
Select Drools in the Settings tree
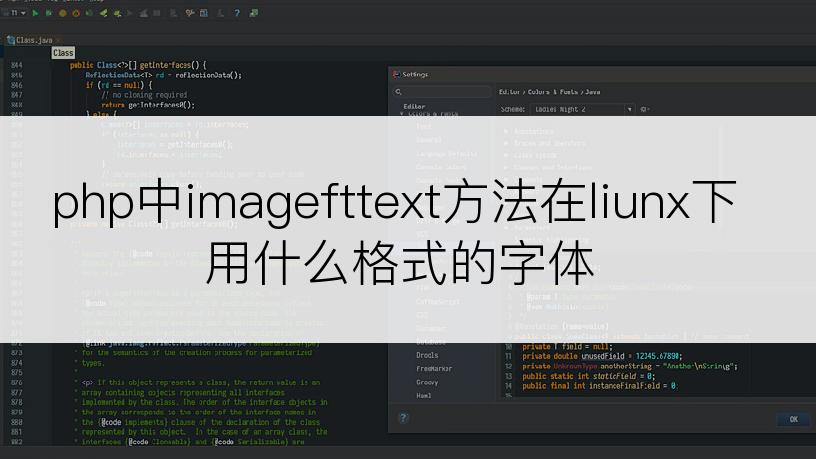[x=427, y=355]
